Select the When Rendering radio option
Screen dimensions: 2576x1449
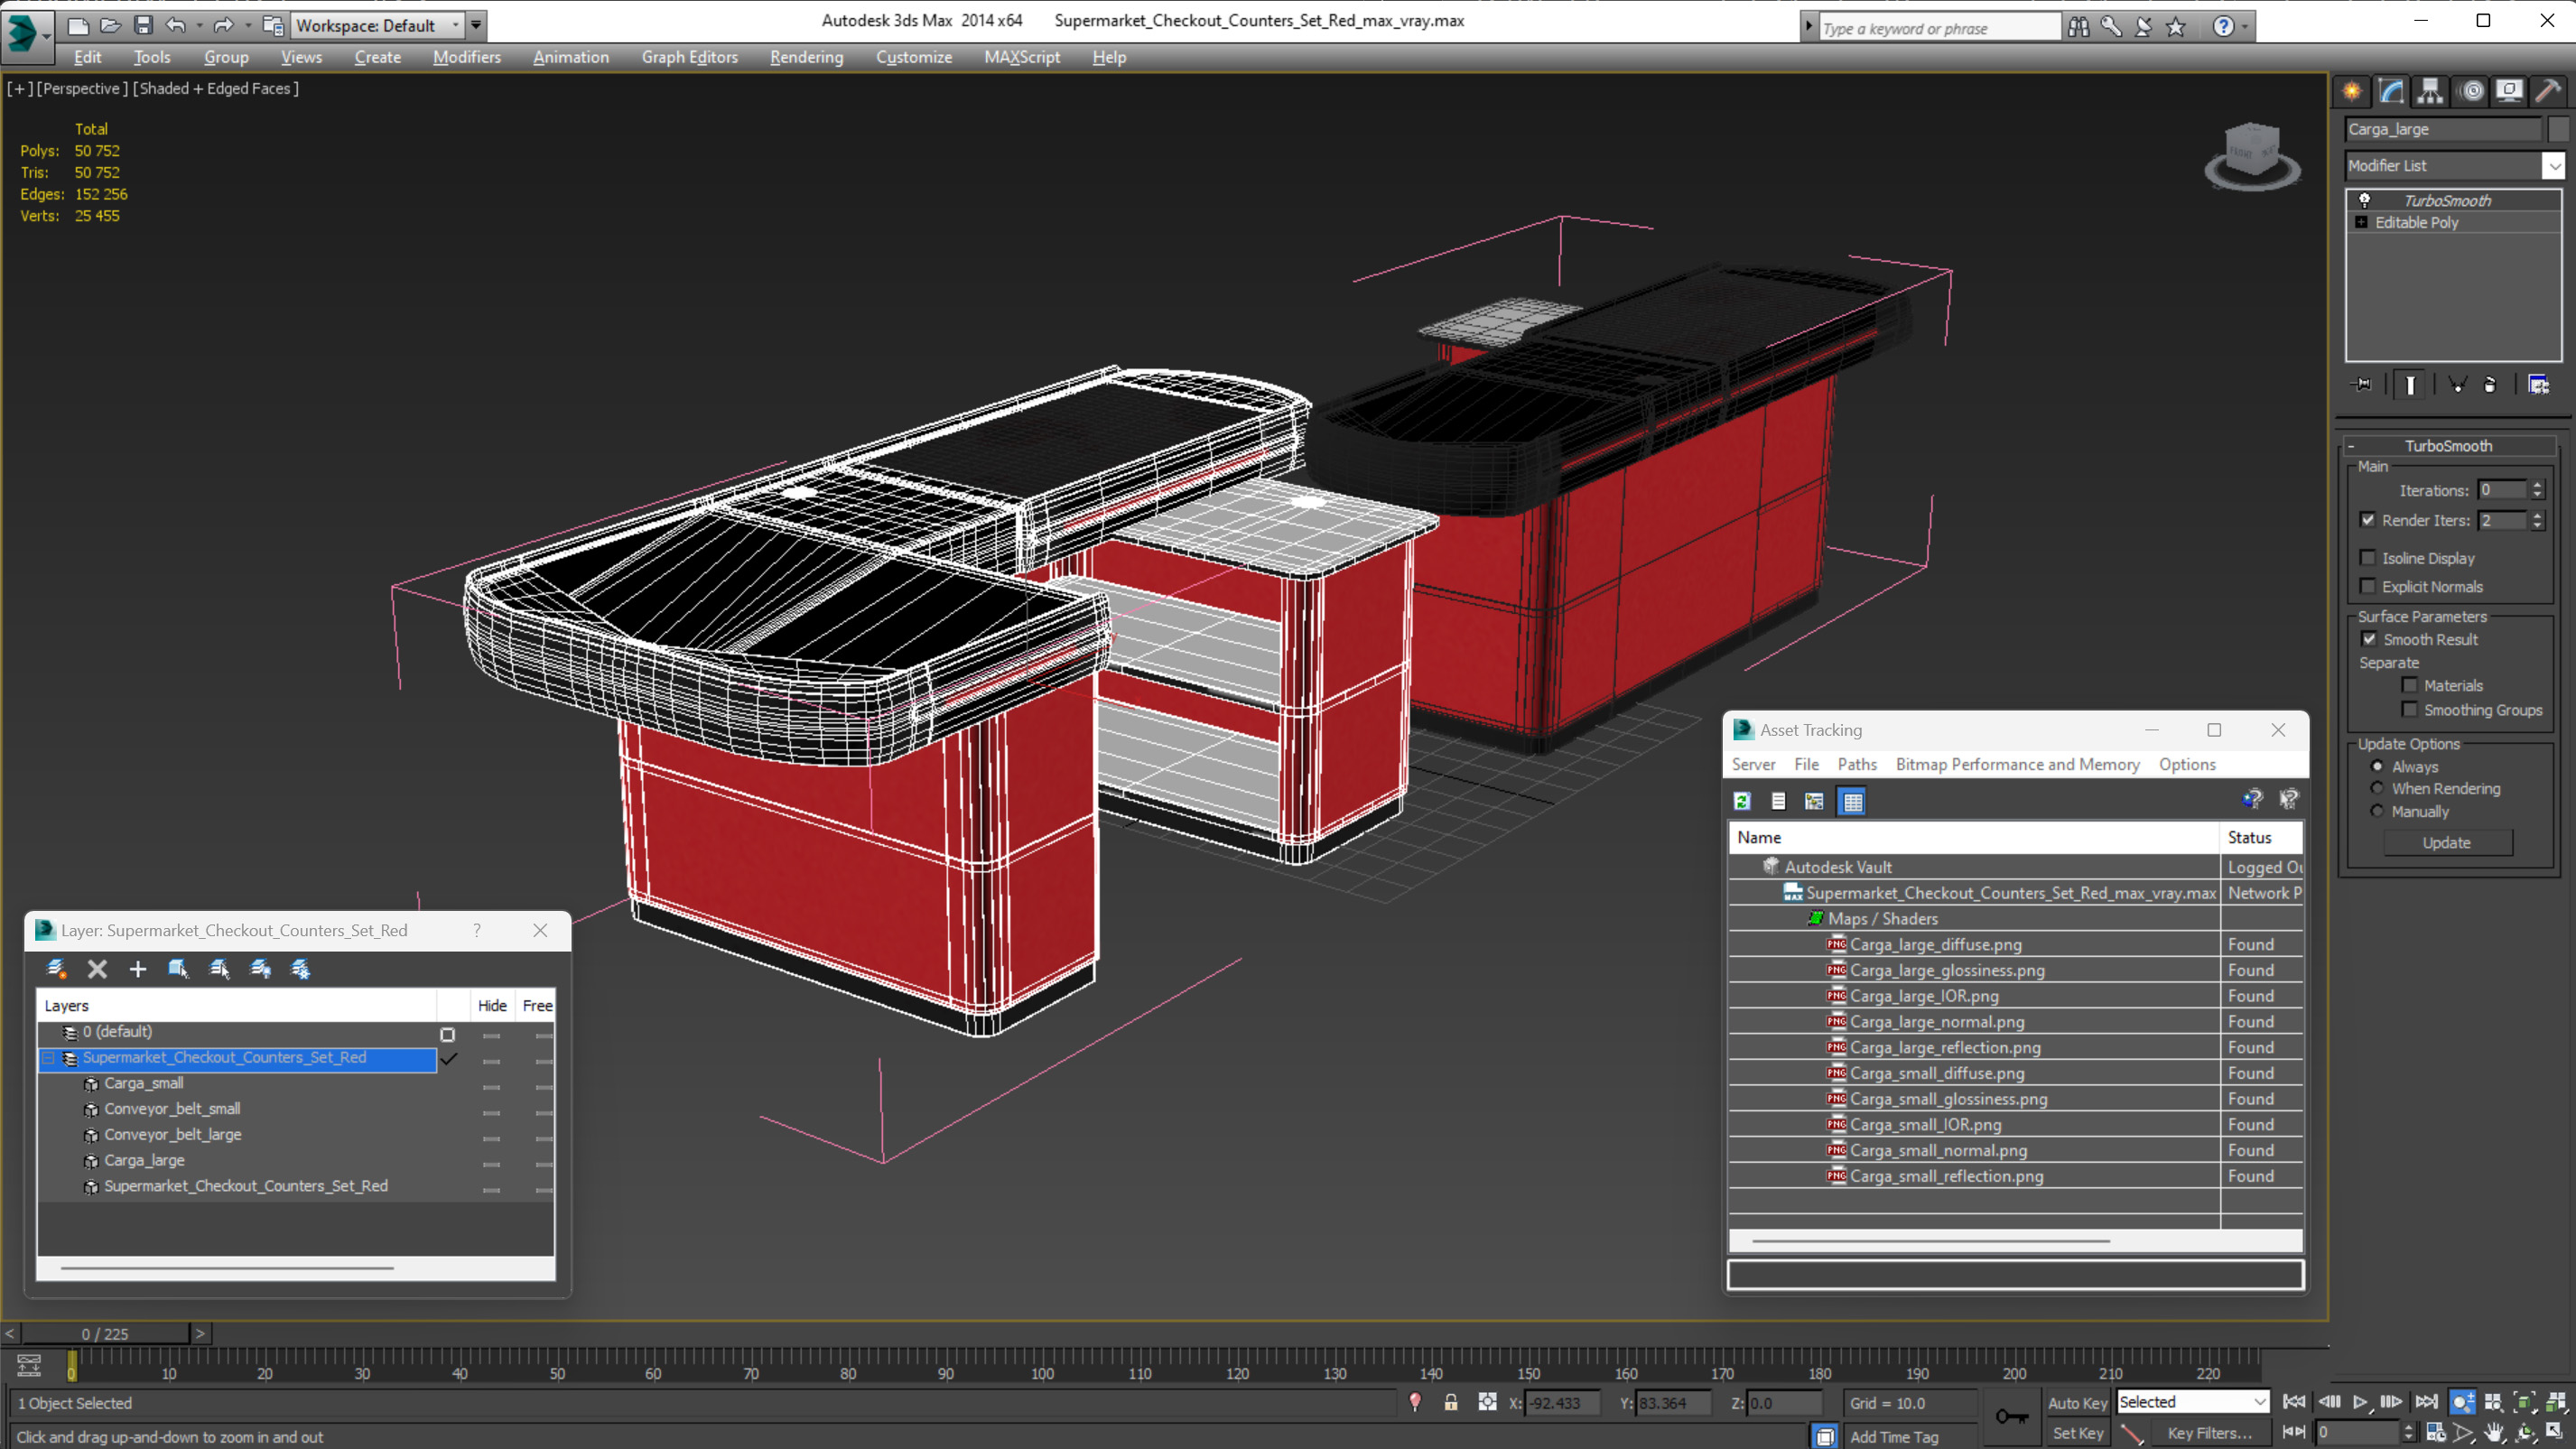point(2377,788)
